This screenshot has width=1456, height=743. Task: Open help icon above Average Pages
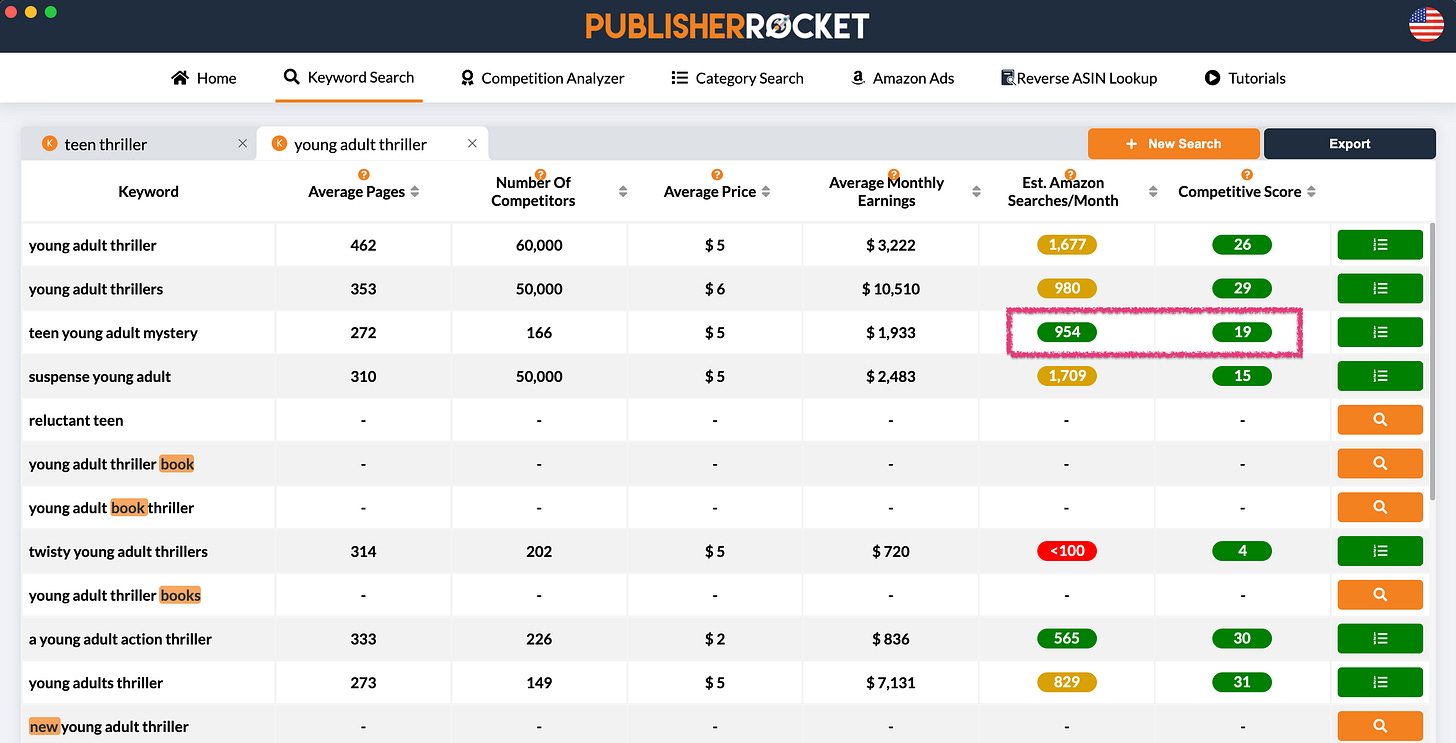click(x=364, y=175)
